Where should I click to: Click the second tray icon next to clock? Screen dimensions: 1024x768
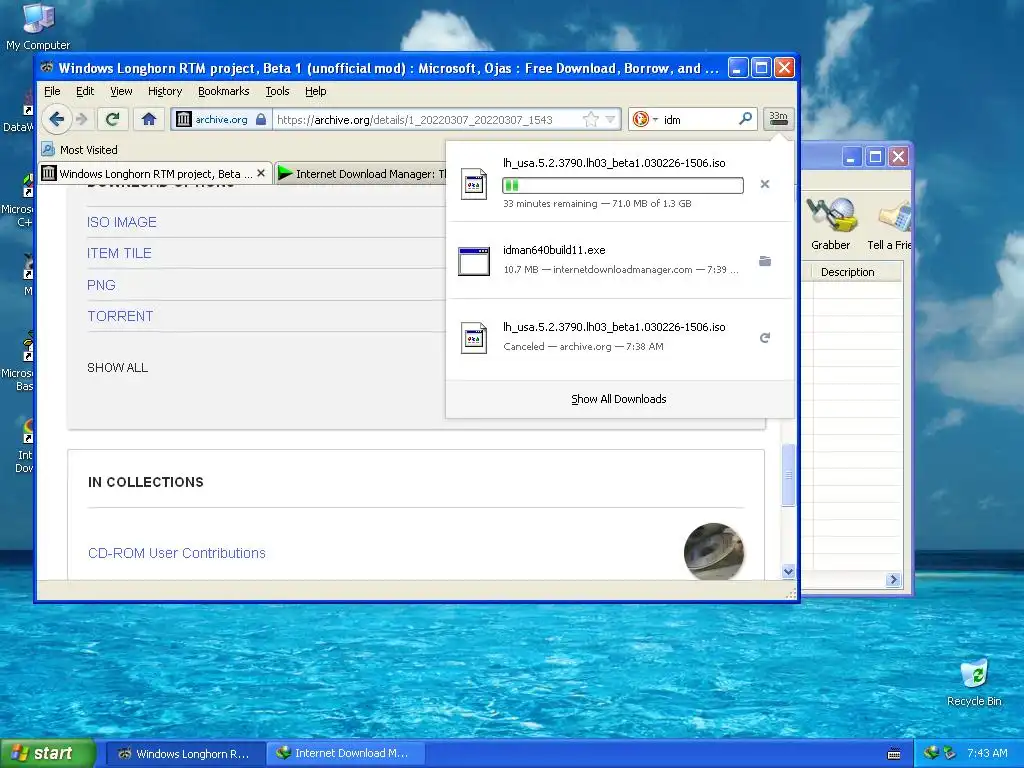[950, 753]
